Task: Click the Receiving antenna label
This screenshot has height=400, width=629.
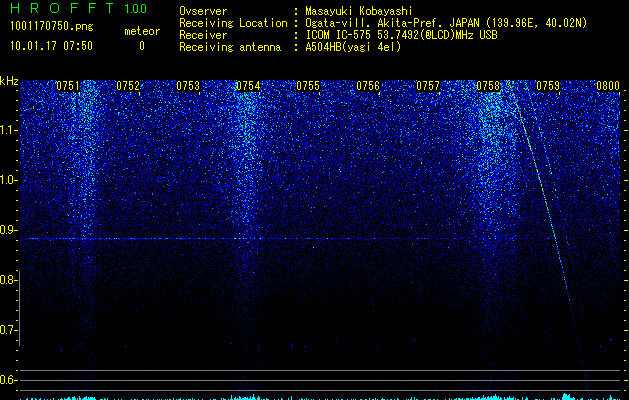Action: (230, 47)
